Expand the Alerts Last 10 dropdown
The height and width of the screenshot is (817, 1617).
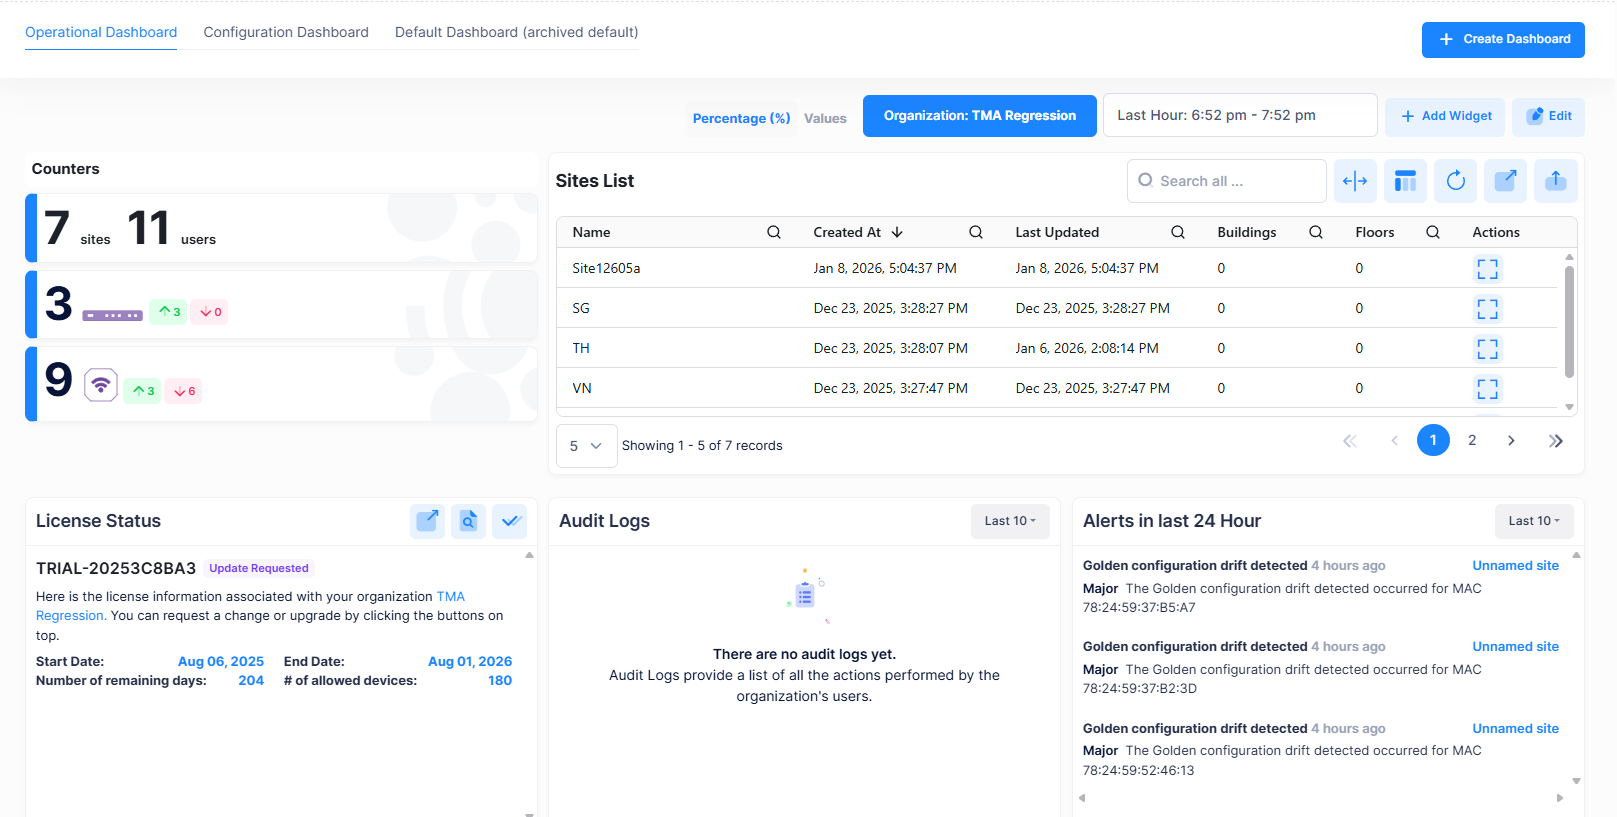click(x=1533, y=521)
